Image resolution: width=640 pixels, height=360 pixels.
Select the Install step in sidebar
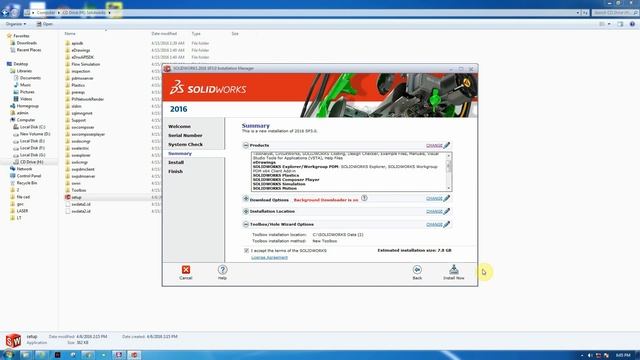(x=176, y=162)
